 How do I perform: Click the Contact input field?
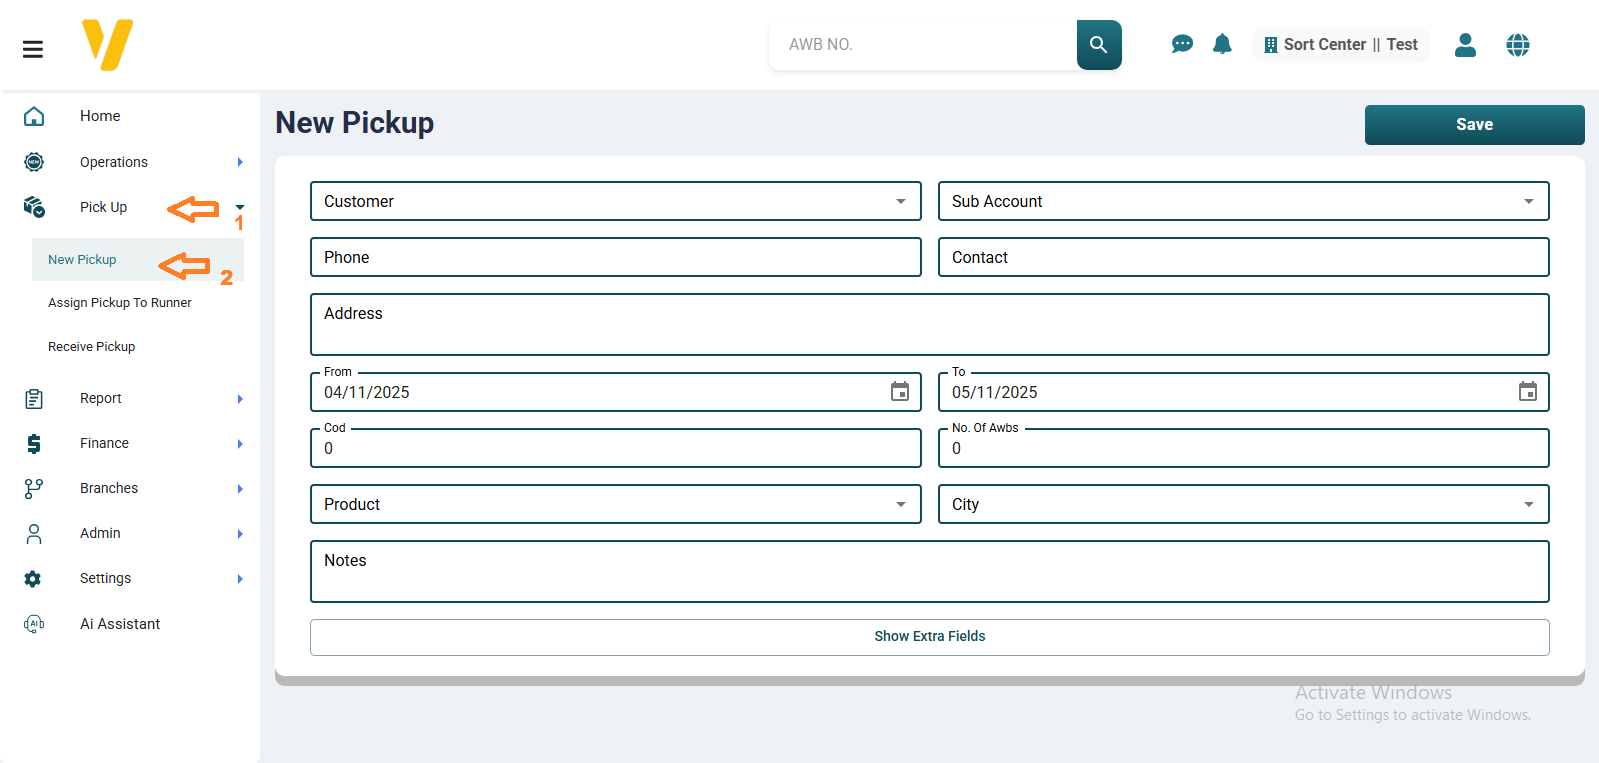click(1244, 257)
